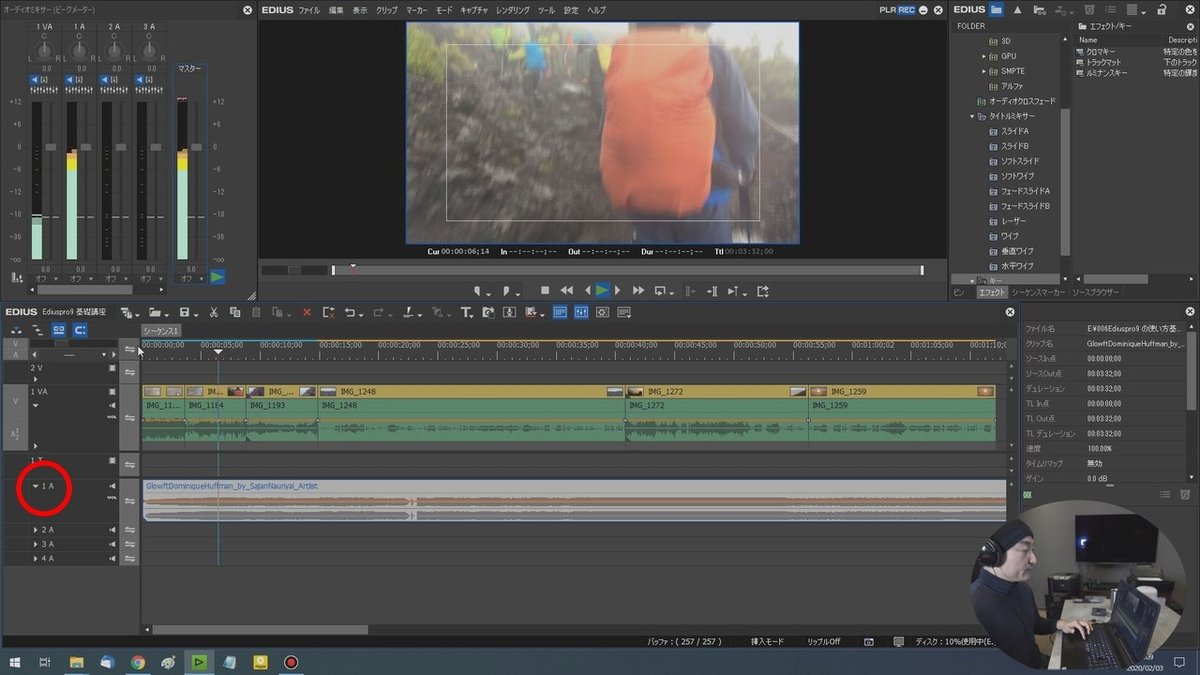Open Chrome from Windows taskbar
The image size is (1200, 675).
137,662
